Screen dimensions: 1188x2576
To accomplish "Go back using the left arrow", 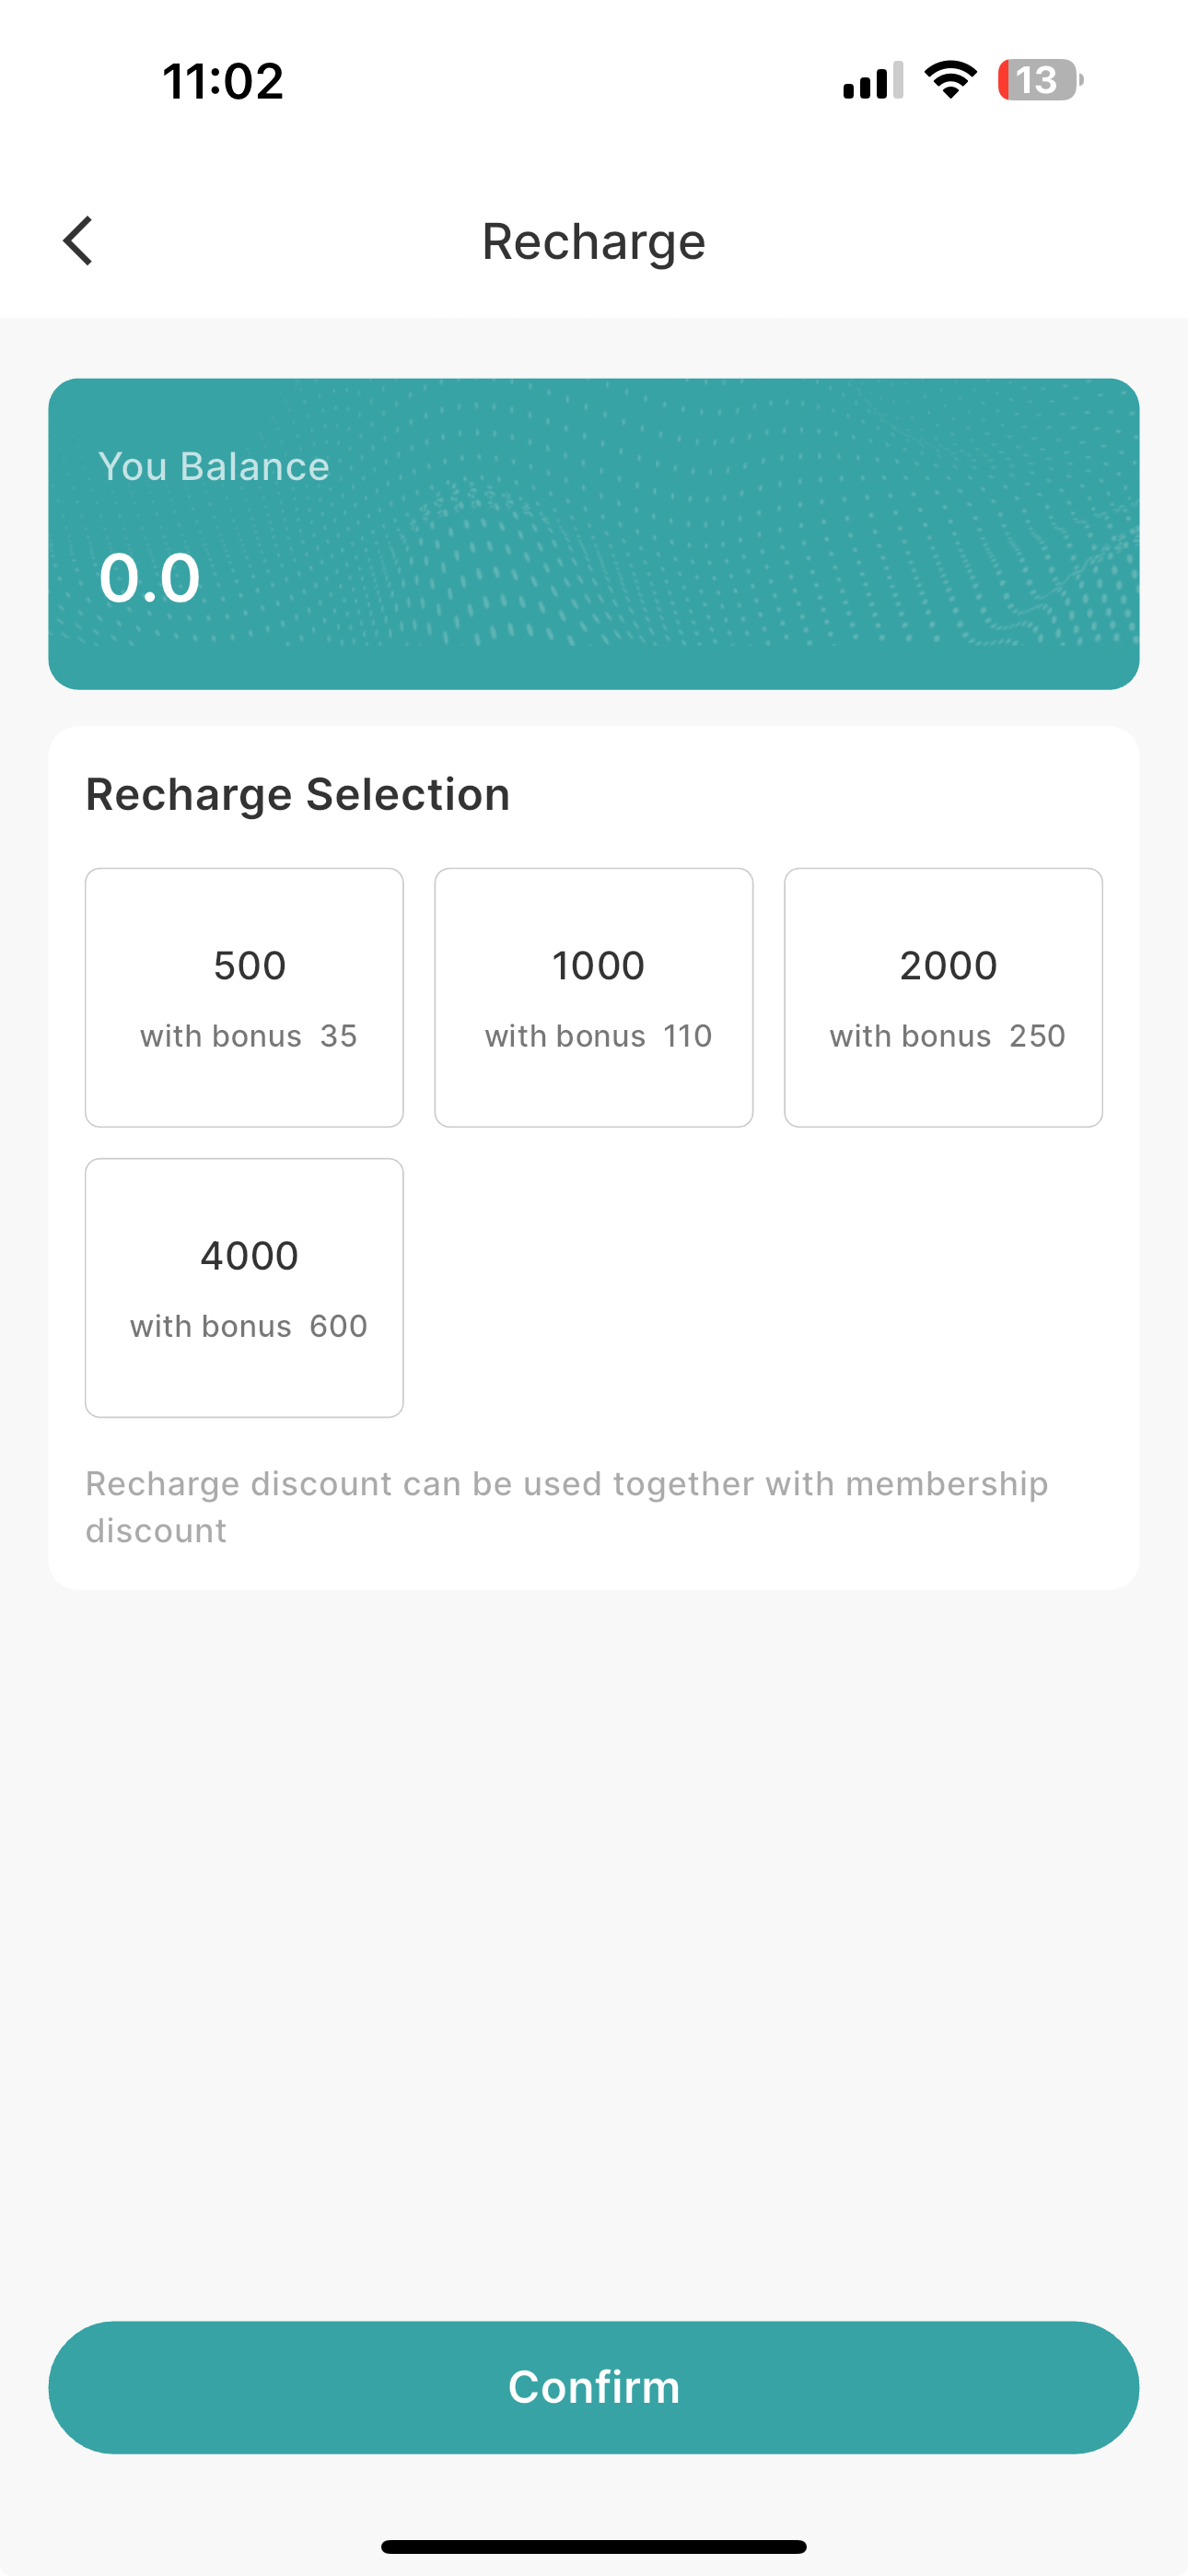I will tap(78, 241).
